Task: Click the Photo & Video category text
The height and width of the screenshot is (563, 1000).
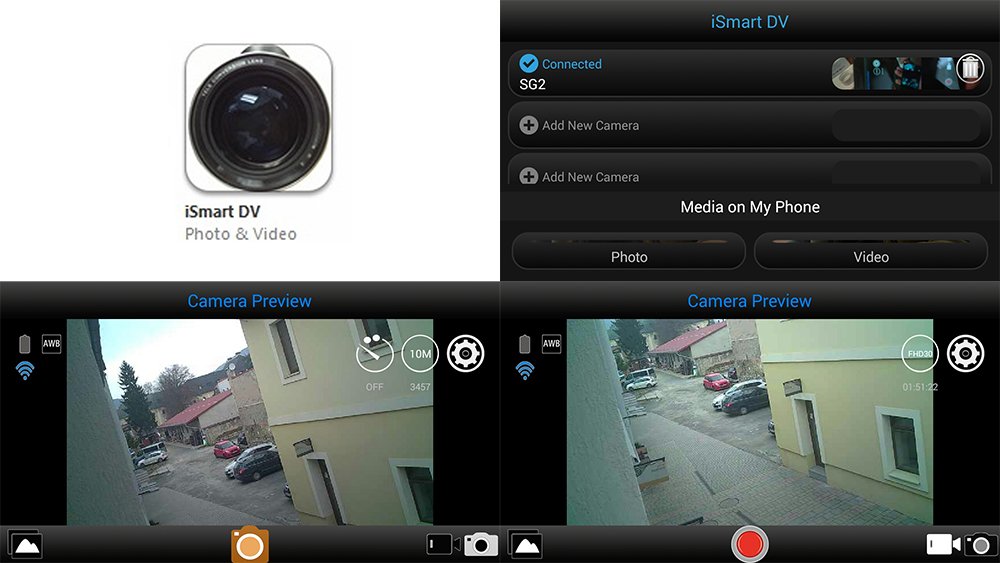Action: tap(240, 234)
